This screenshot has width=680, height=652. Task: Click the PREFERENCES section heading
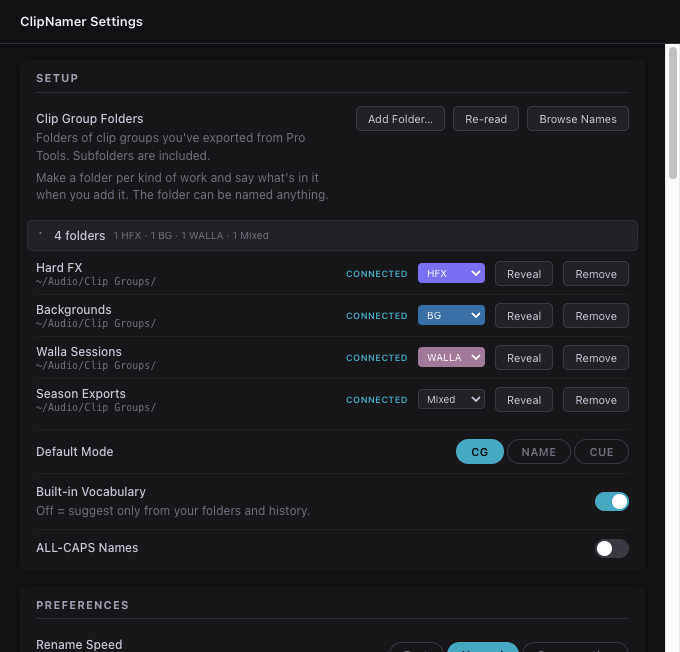pos(82,606)
